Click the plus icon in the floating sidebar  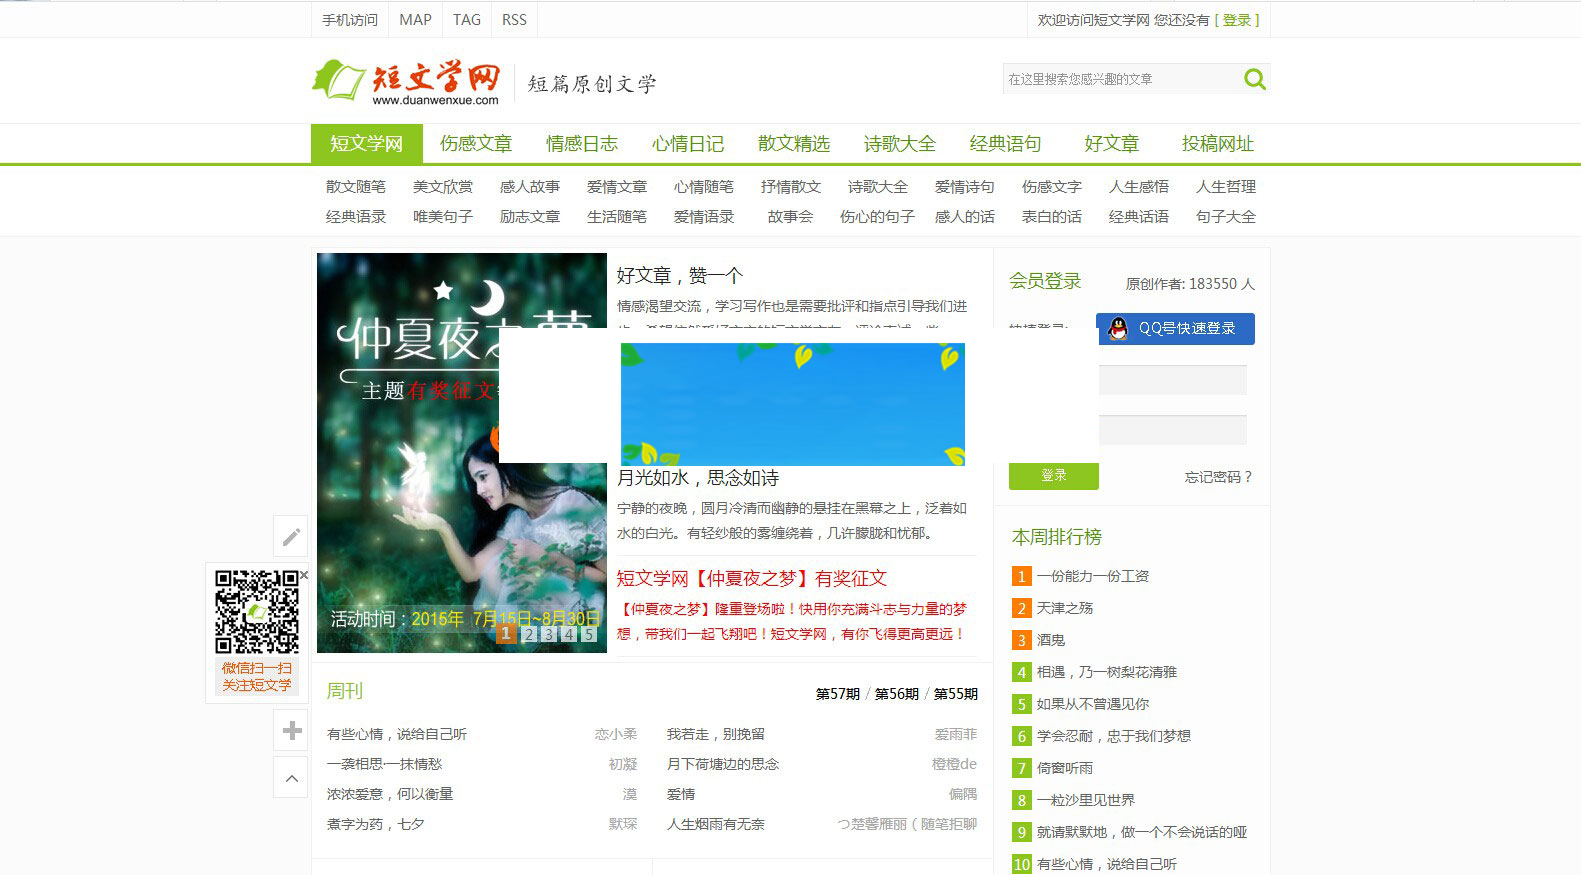291,731
